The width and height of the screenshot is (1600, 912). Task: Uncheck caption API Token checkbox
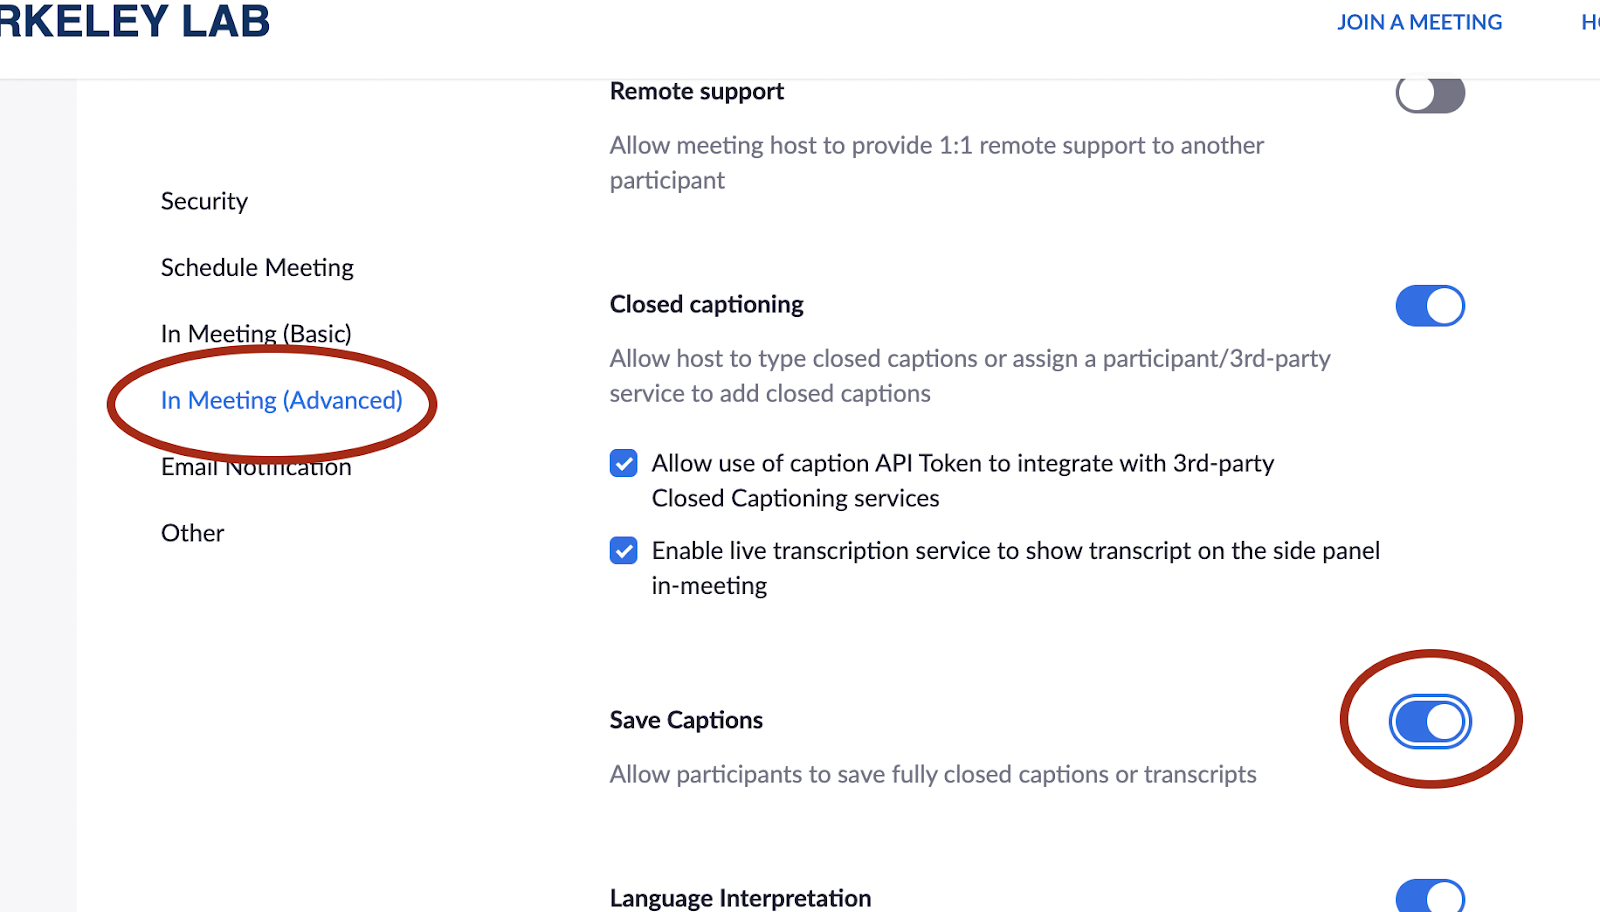point(624,463)
